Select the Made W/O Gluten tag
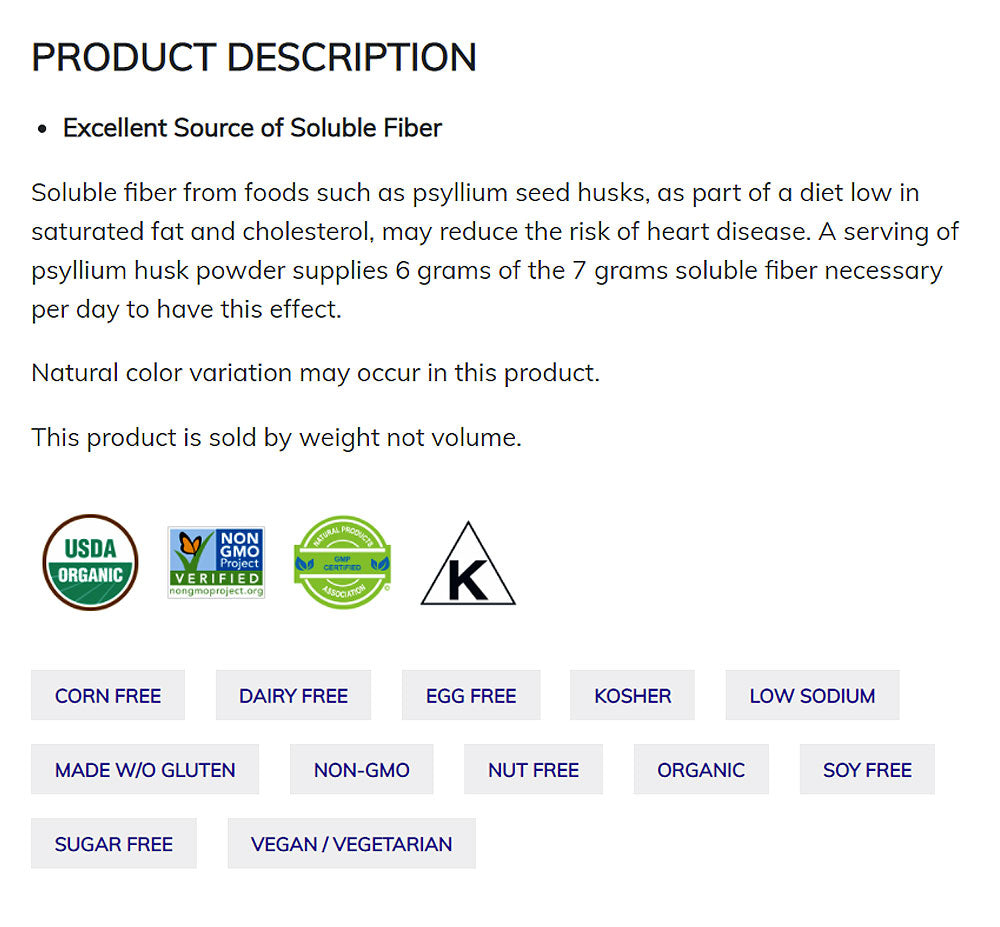The width and height of the screenshot is (1000, 927). click(145, 770)
